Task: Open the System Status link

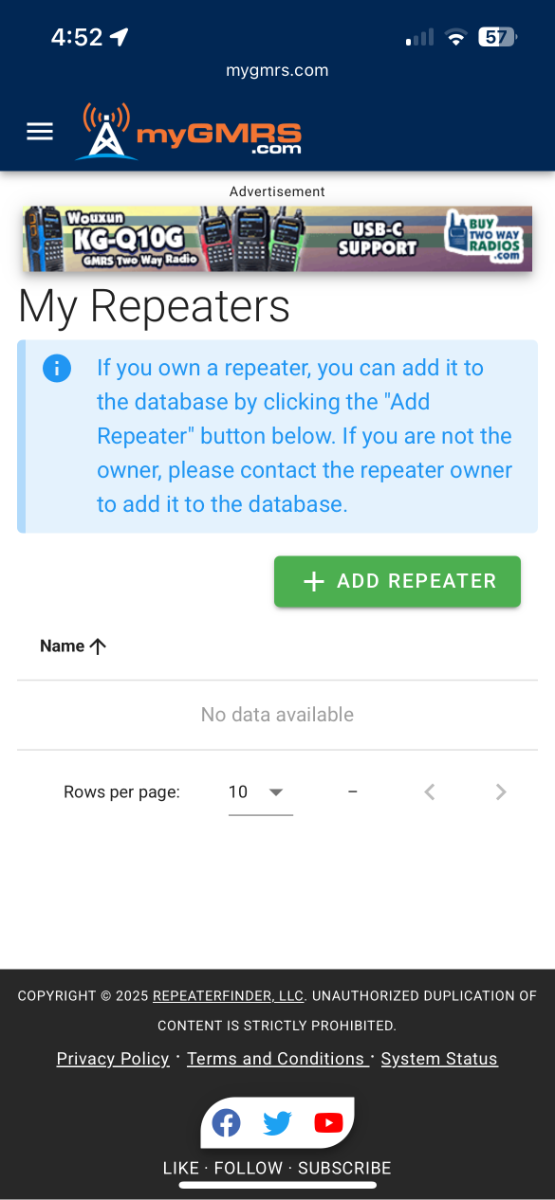Action: point(439,1058)
